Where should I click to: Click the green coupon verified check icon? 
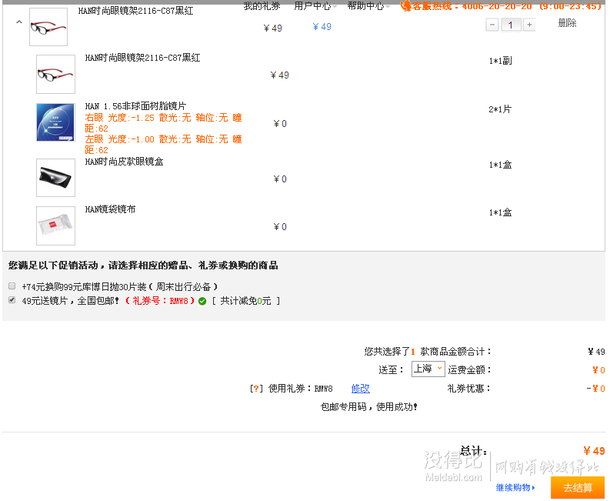click(x=202, y=300)
